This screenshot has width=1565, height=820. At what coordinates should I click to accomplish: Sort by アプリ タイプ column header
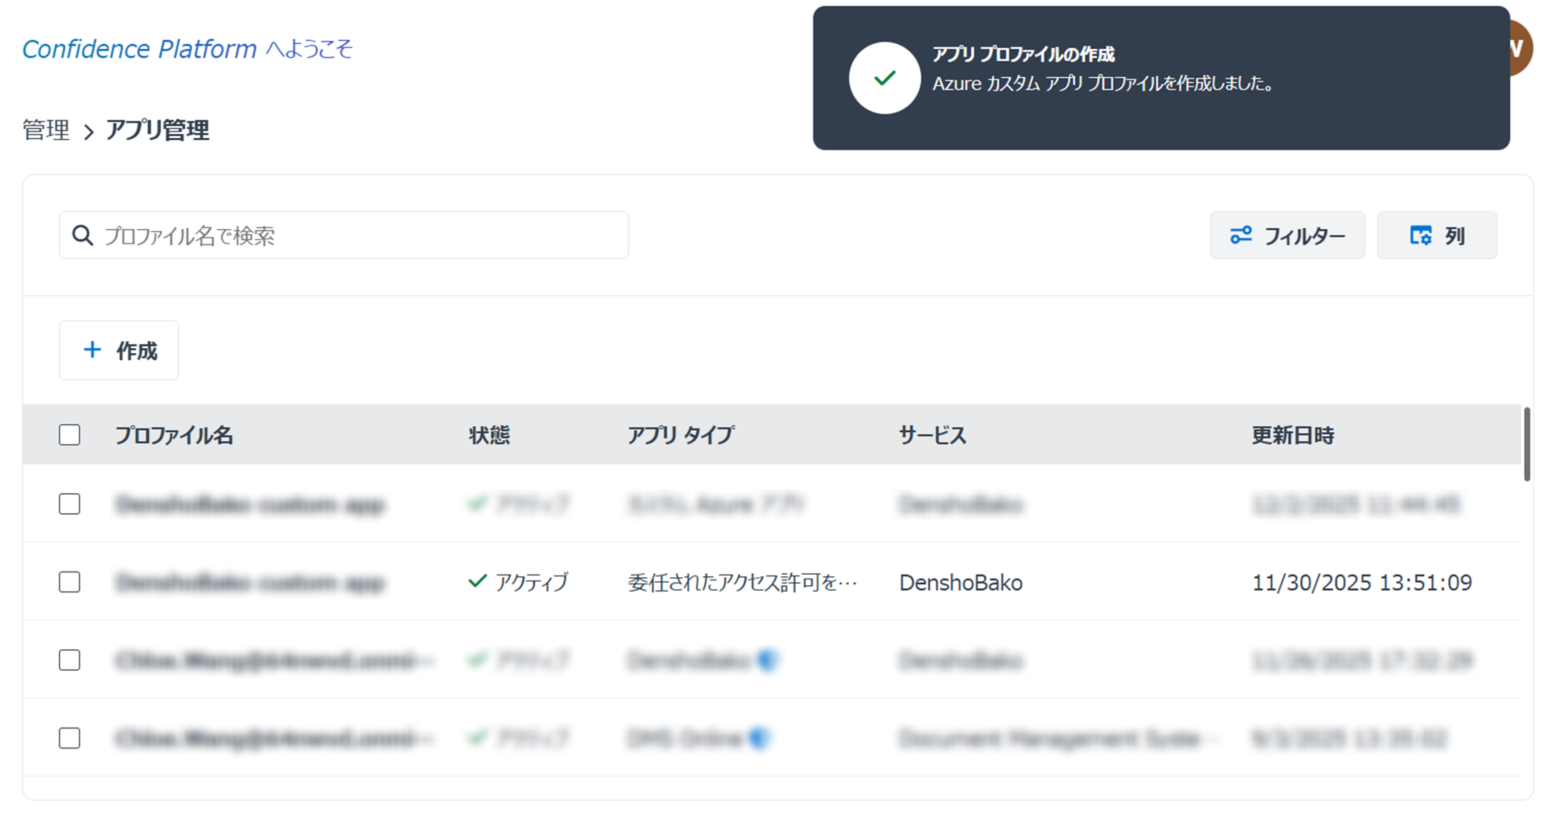point(681,435)
